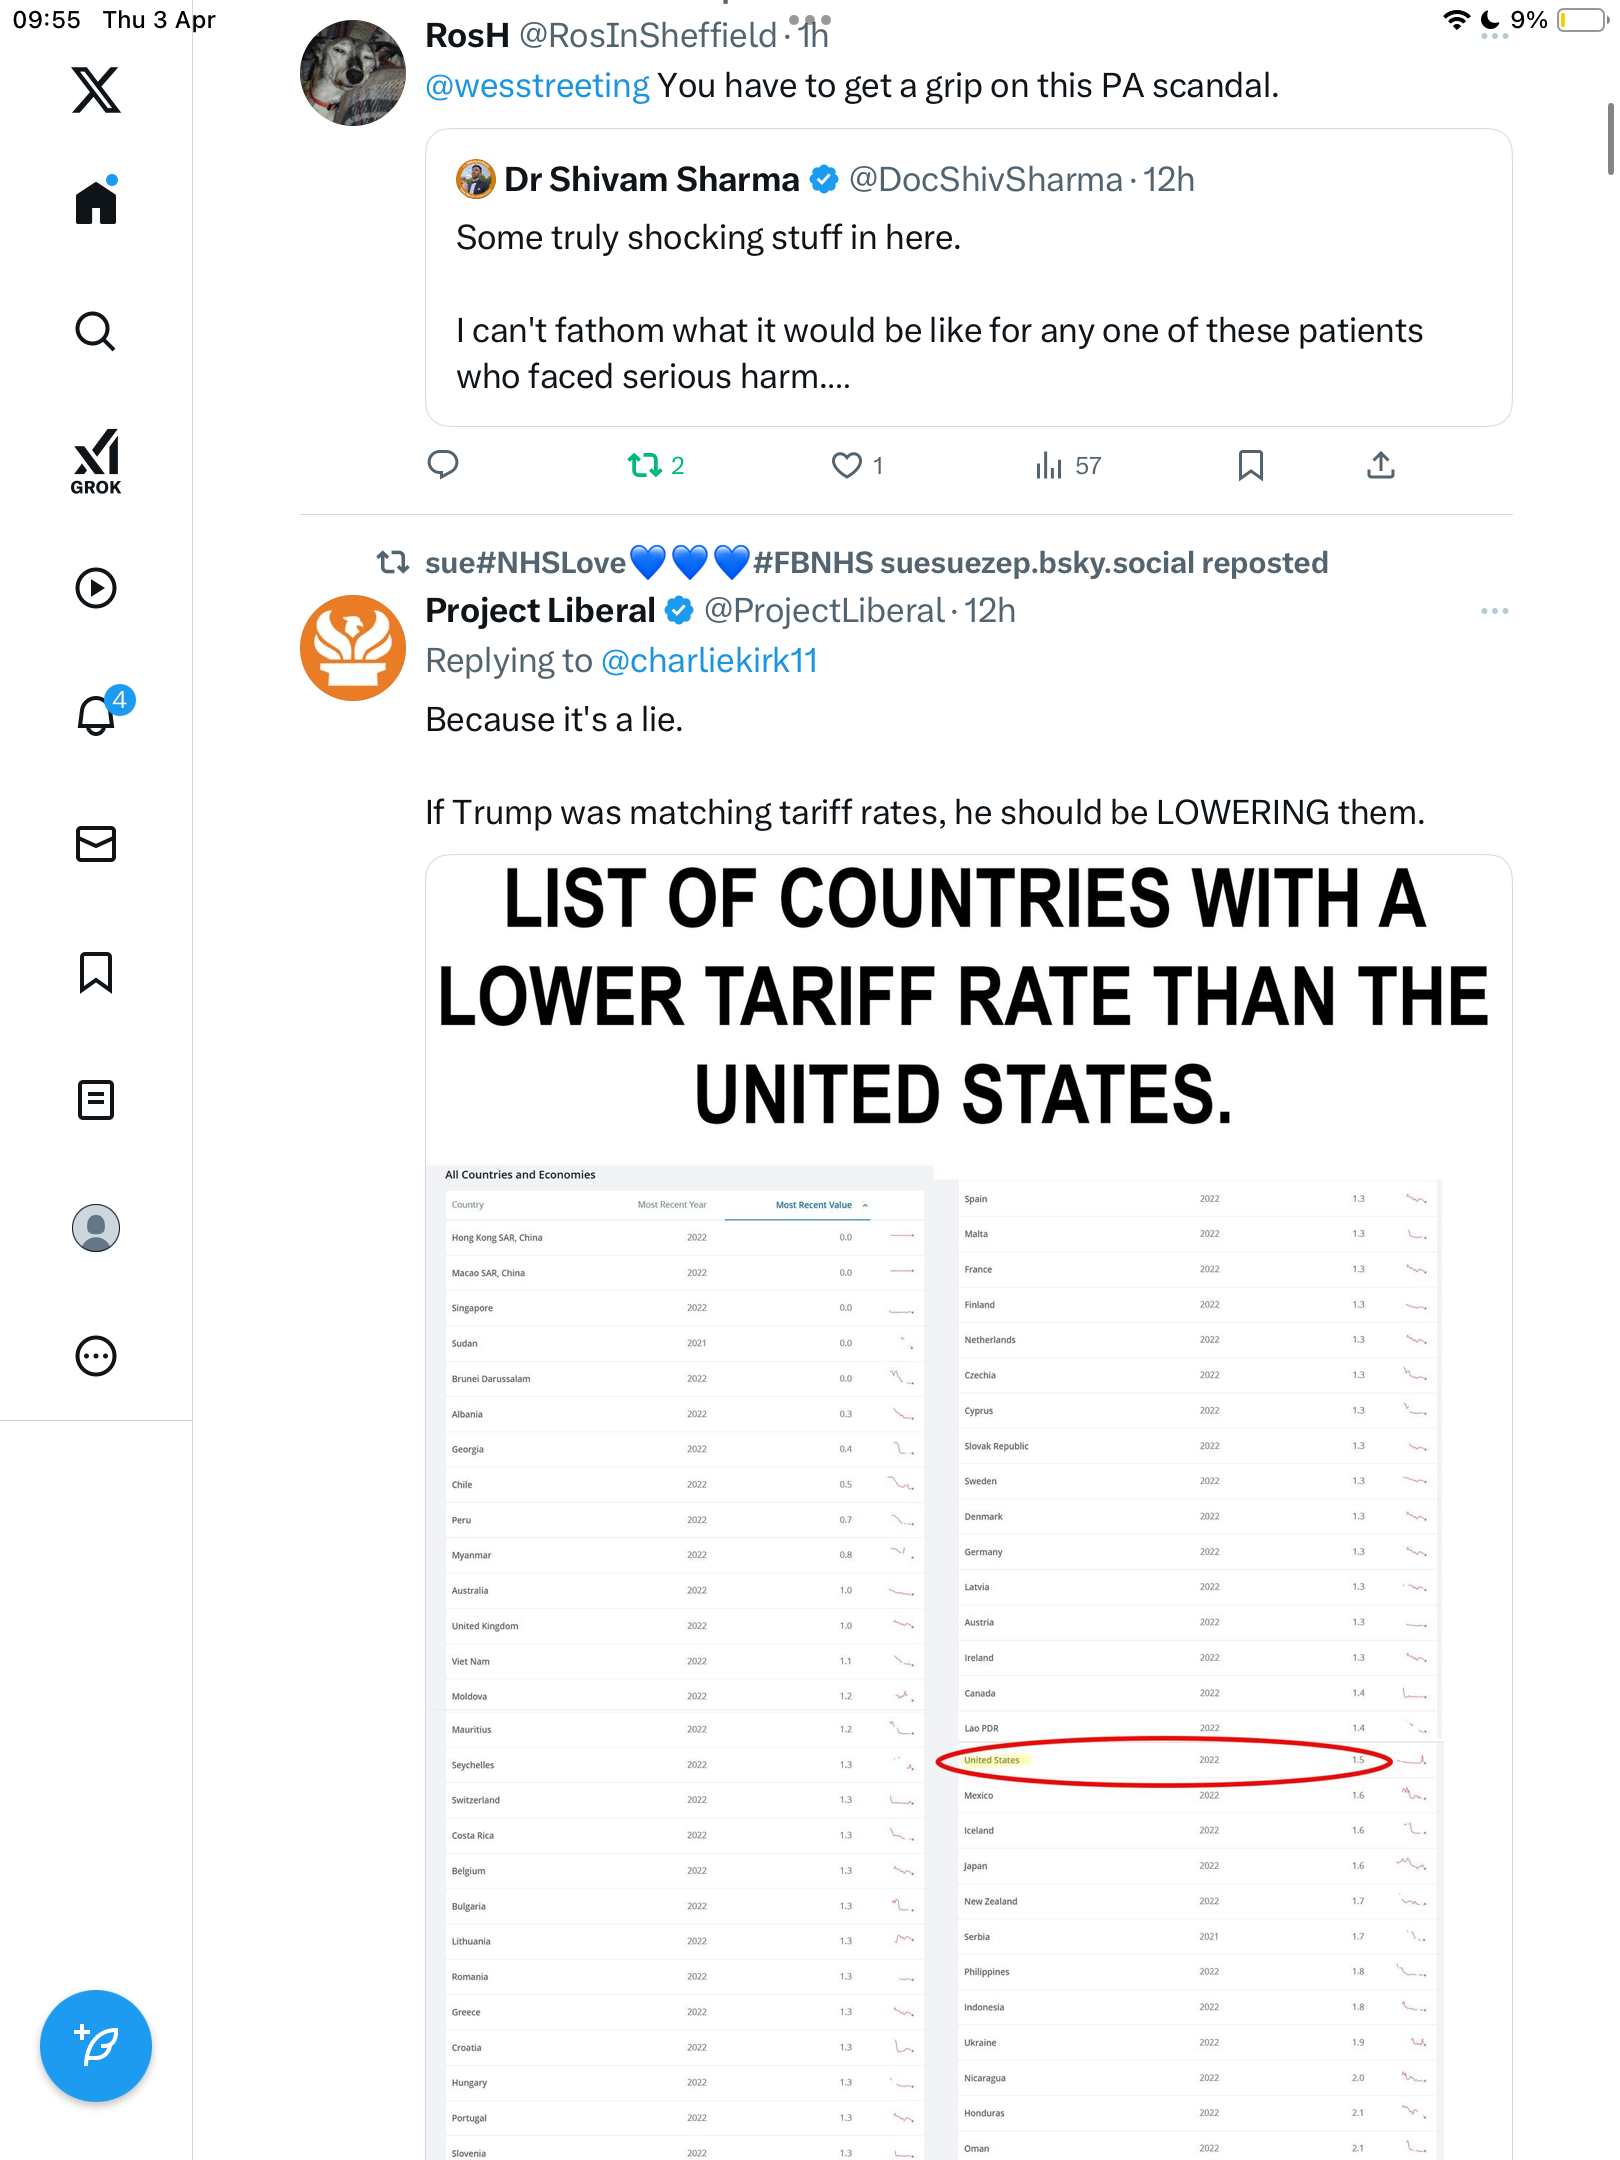Open the X logo home

click(x=96, y=90)
